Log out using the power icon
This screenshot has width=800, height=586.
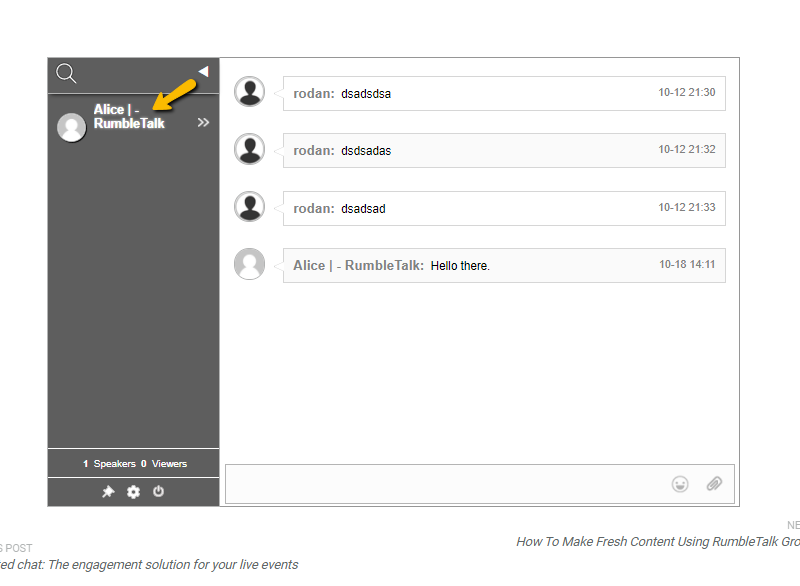pyautogui.click(x=158, y=491)
